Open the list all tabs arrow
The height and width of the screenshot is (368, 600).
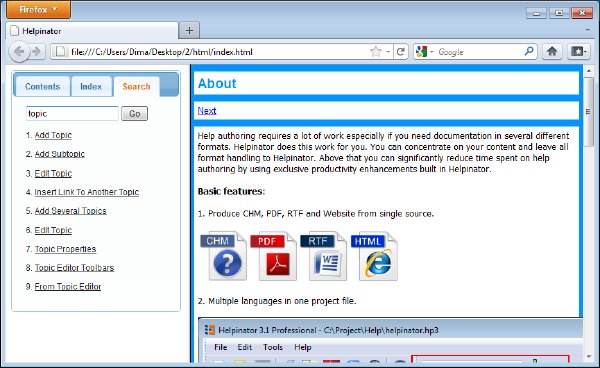(588, 30)
